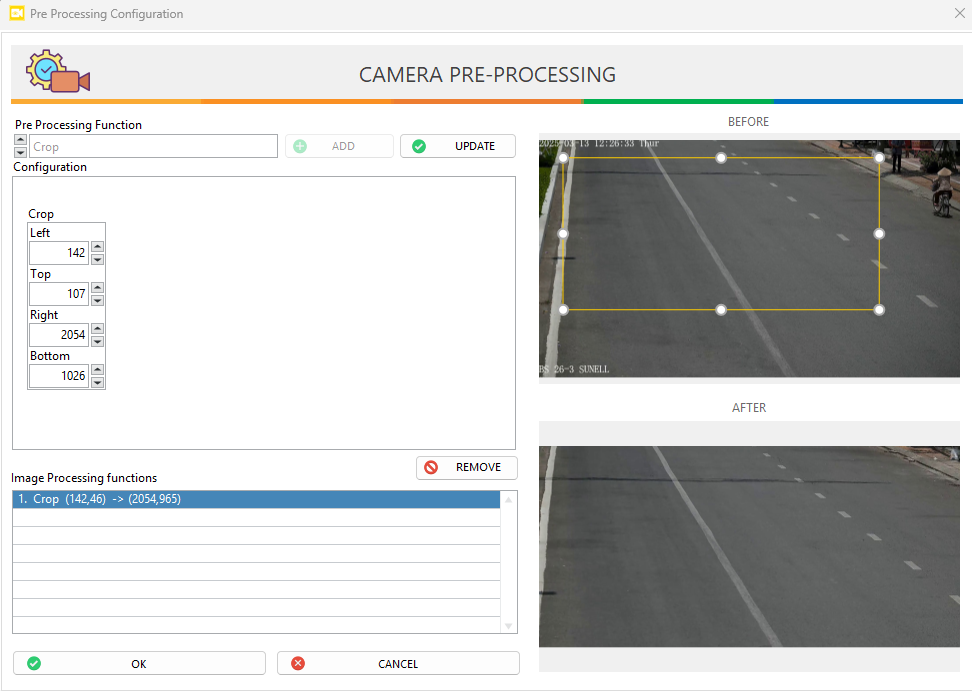Screen dimensions: 972x691
Task: Click the Bottom crop value field
Action: (59, 376)
